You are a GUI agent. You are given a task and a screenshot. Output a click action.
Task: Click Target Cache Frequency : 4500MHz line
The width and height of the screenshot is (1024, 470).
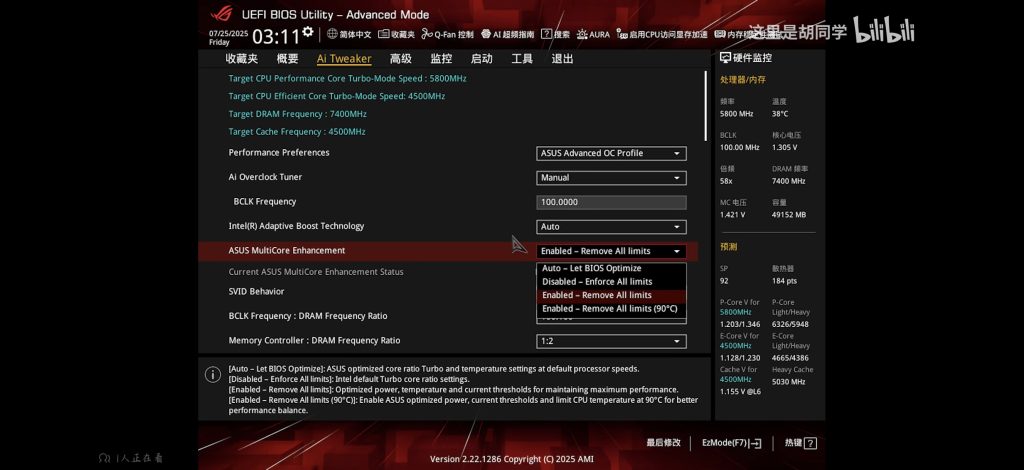pos(297,132)
